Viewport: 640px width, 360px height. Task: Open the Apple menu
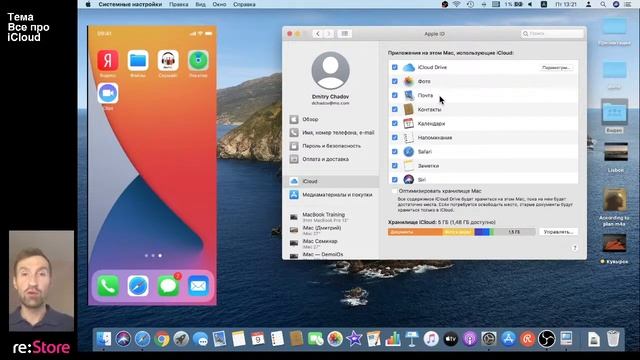coord(88,4)
